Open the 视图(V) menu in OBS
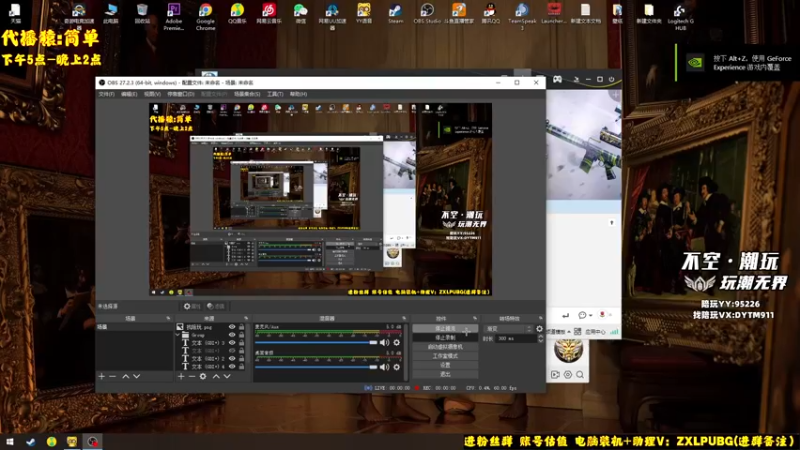The image size is (800, 450). pyautogui.click(x=152, y=94)
